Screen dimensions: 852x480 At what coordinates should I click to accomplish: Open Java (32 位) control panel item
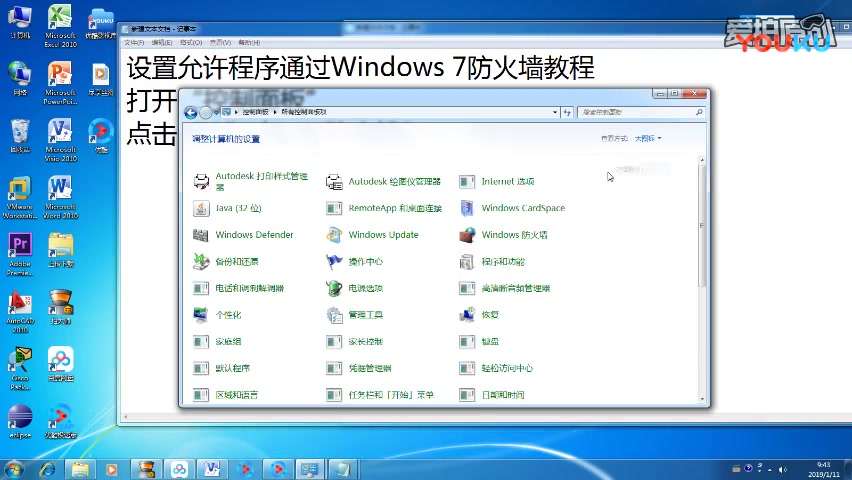pos(227,208)
